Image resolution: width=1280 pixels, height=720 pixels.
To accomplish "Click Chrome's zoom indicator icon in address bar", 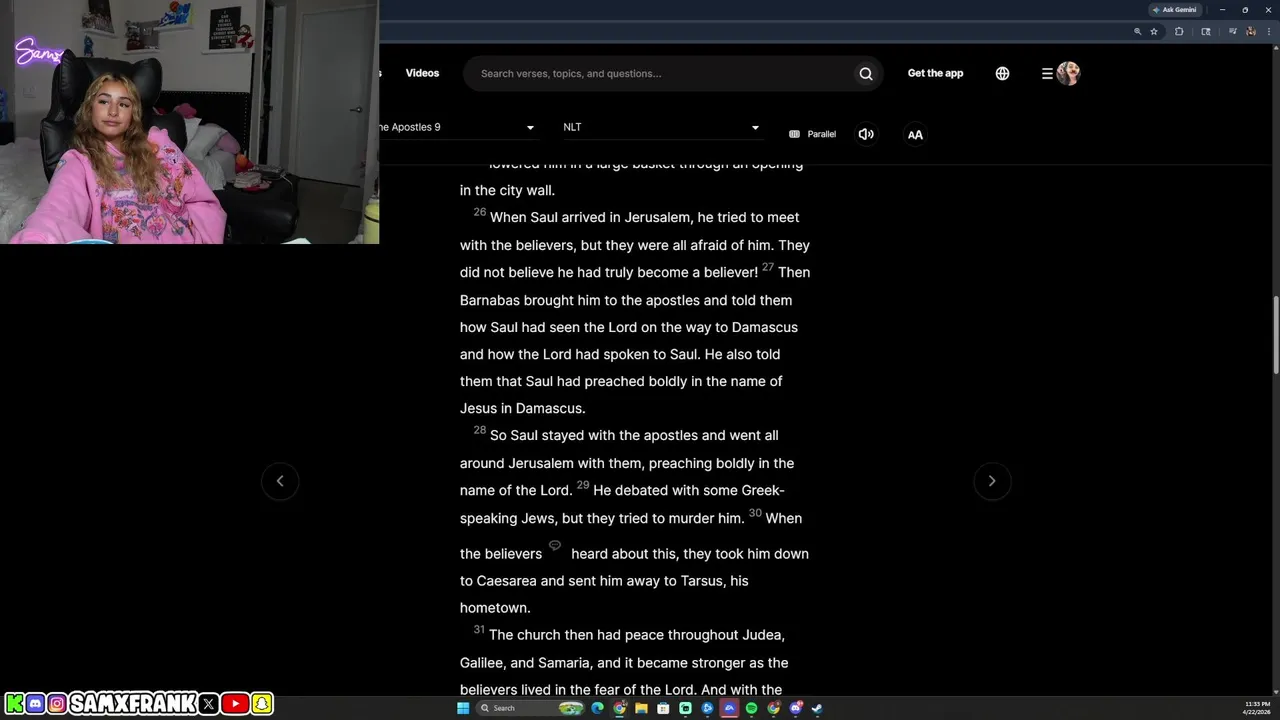I will point(1138,31).
